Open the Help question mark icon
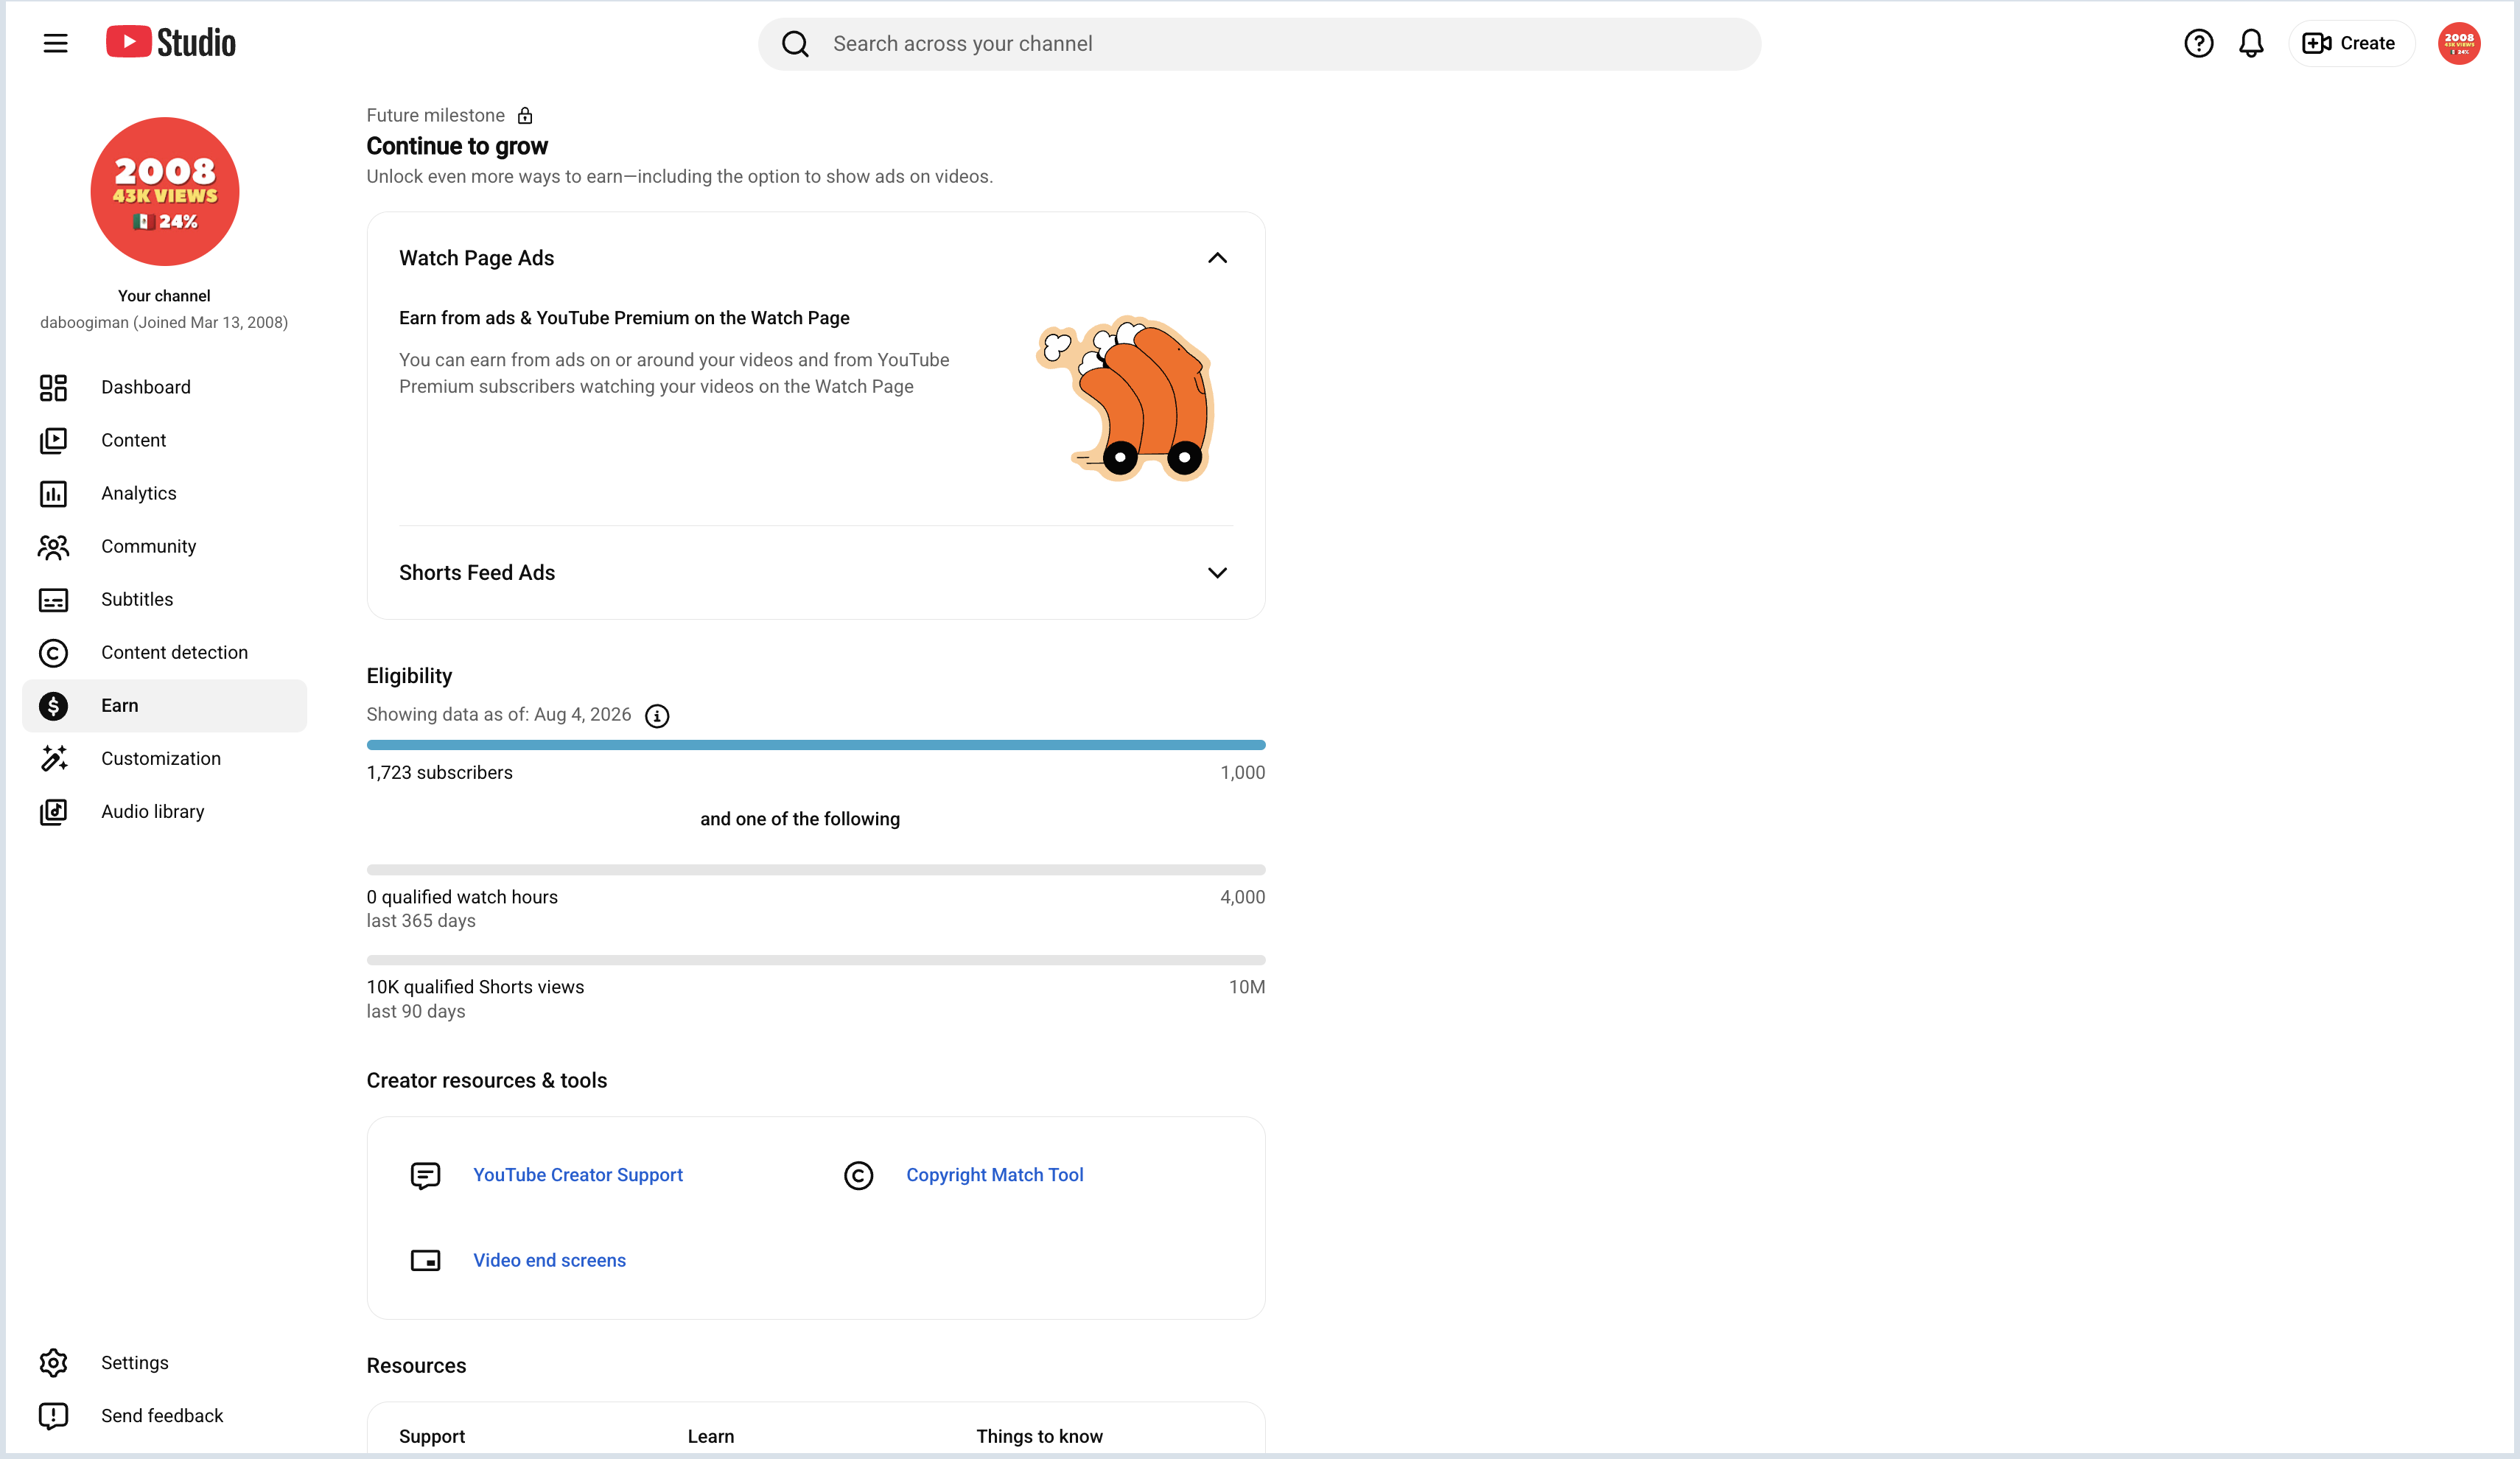The width and height of the screenshot is (2520, 1459). pyautogui.click(x=2198, y=43)
